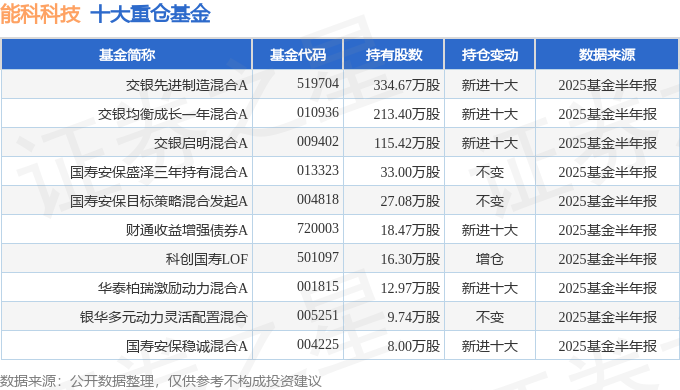This screenshot has height=390, width=680.
Task: Open 财通收益增强债券A fund
Action: click(187, 230)
